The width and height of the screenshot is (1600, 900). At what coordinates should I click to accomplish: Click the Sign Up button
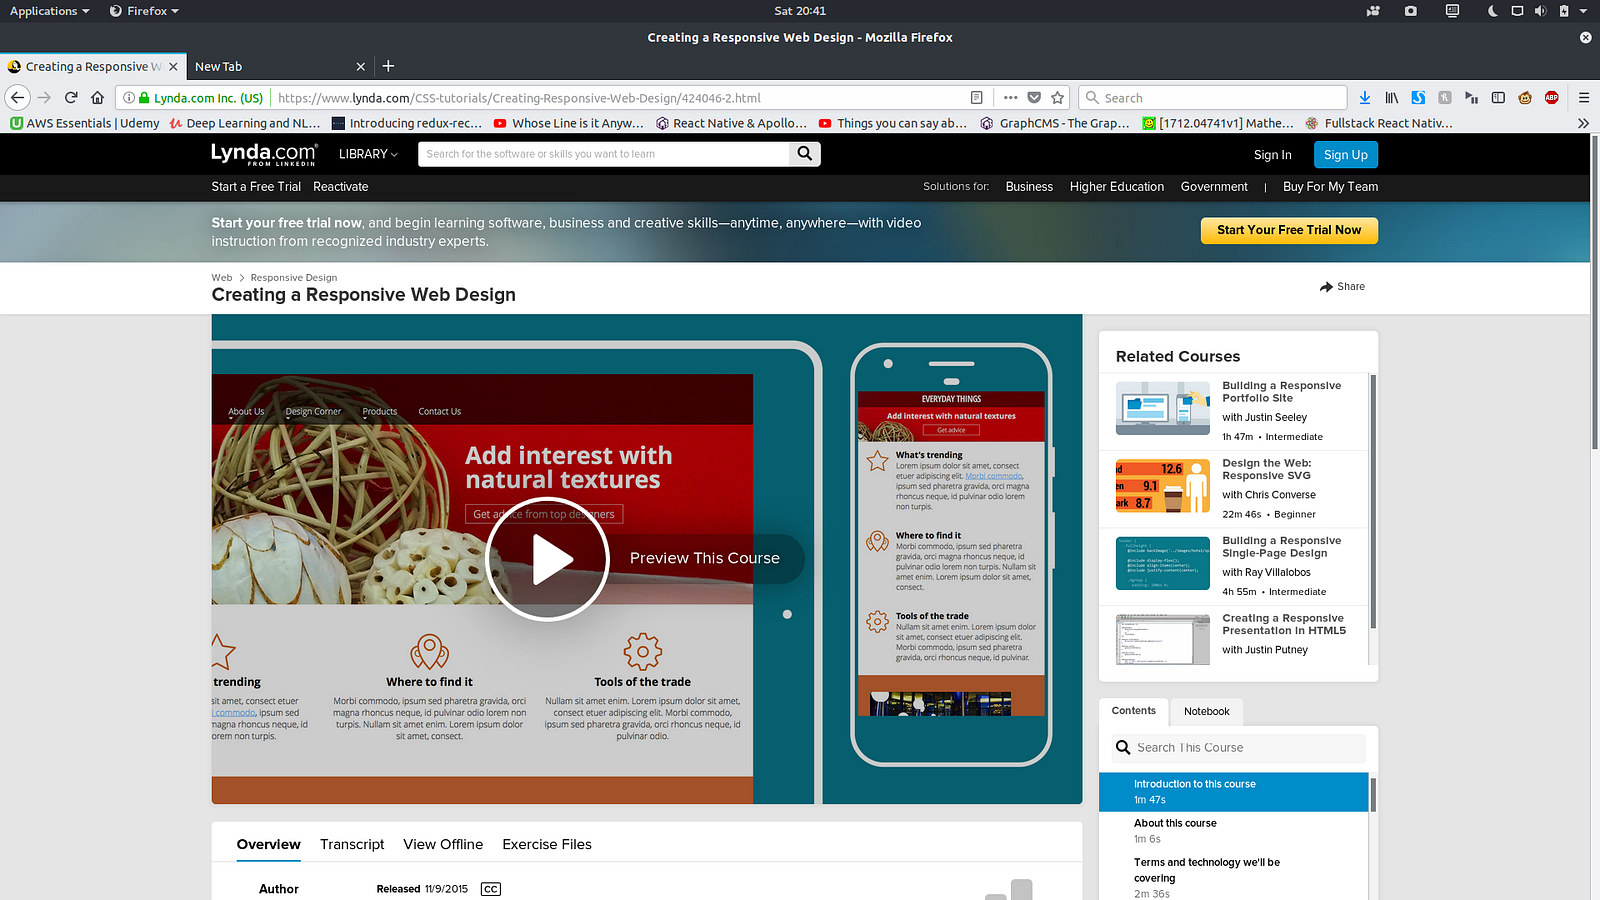click(1346, 155)
